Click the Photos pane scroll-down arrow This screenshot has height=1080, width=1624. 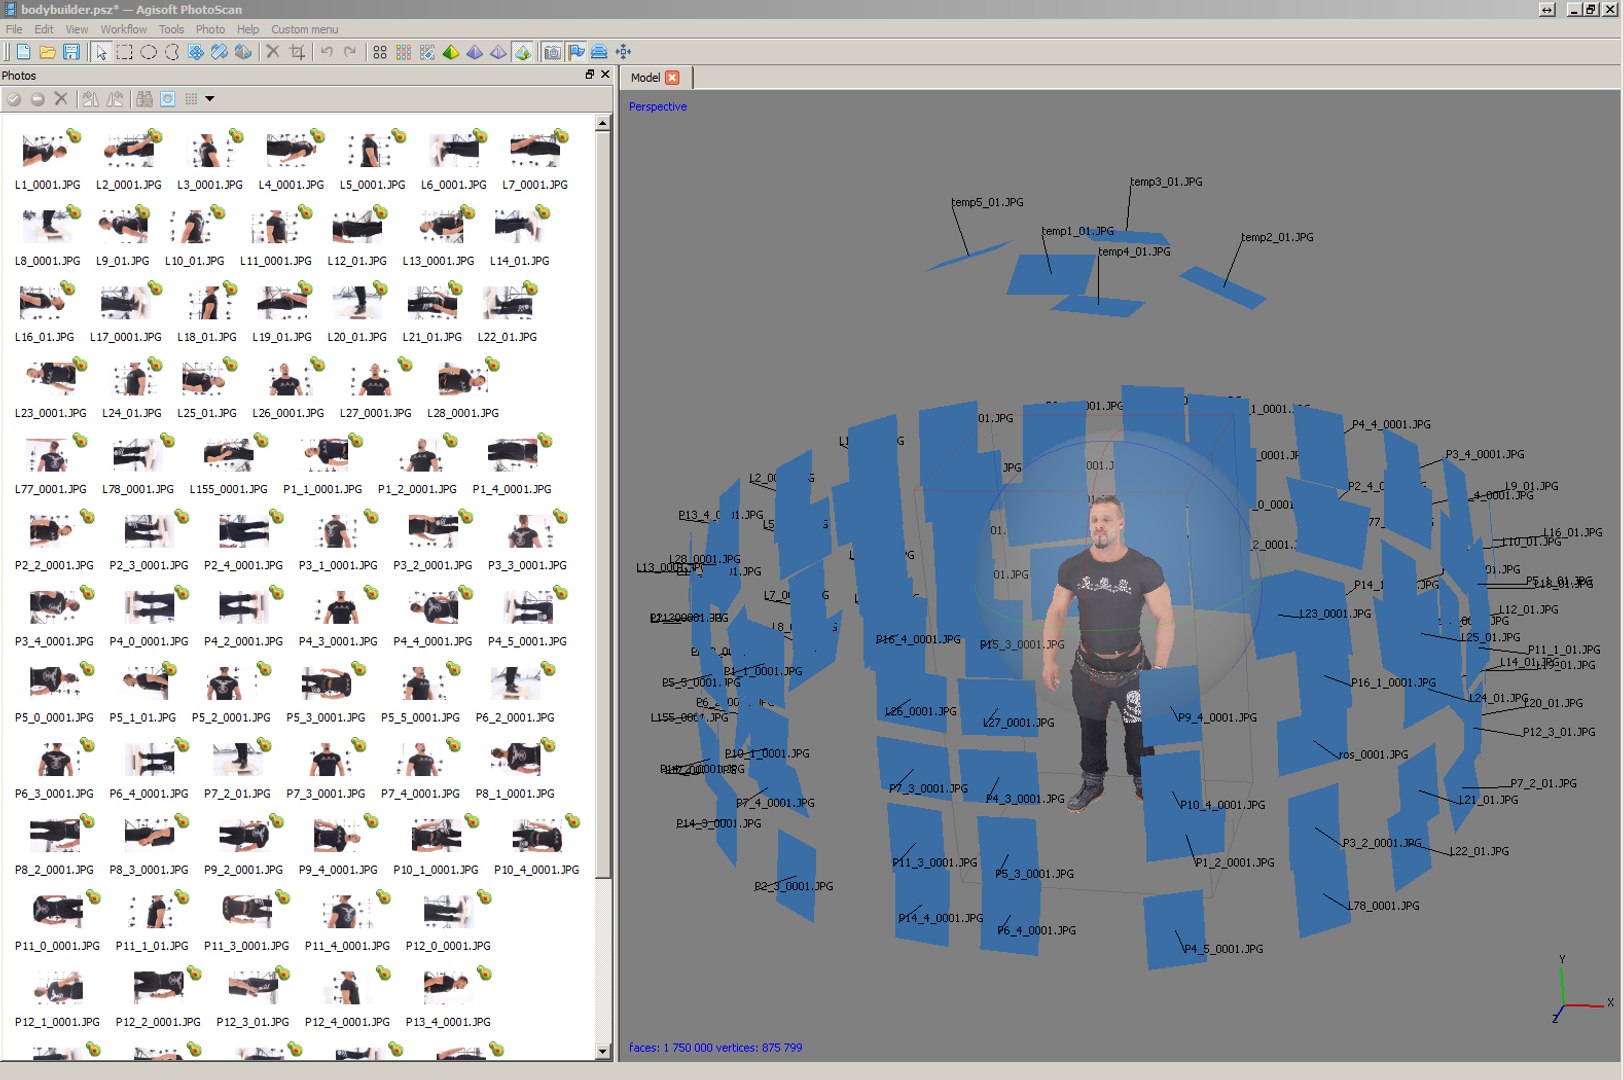click(x=602, y=1051)
